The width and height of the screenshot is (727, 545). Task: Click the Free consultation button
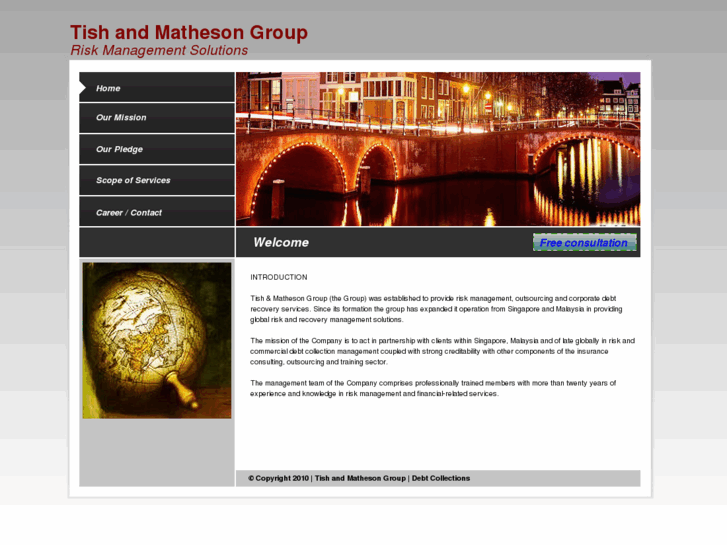point(584,243)
